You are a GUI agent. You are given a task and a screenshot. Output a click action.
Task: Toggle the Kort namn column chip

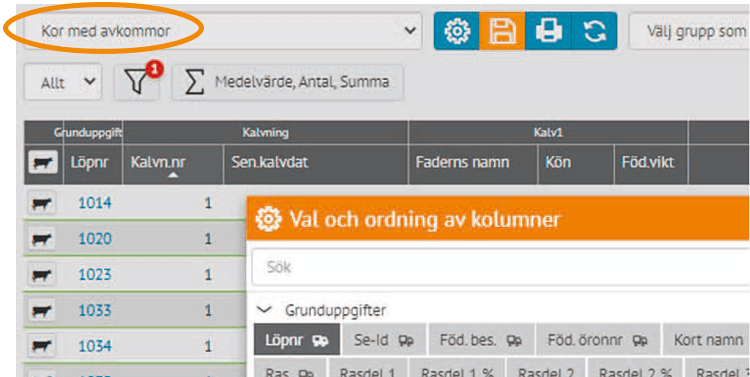point(706,340)
